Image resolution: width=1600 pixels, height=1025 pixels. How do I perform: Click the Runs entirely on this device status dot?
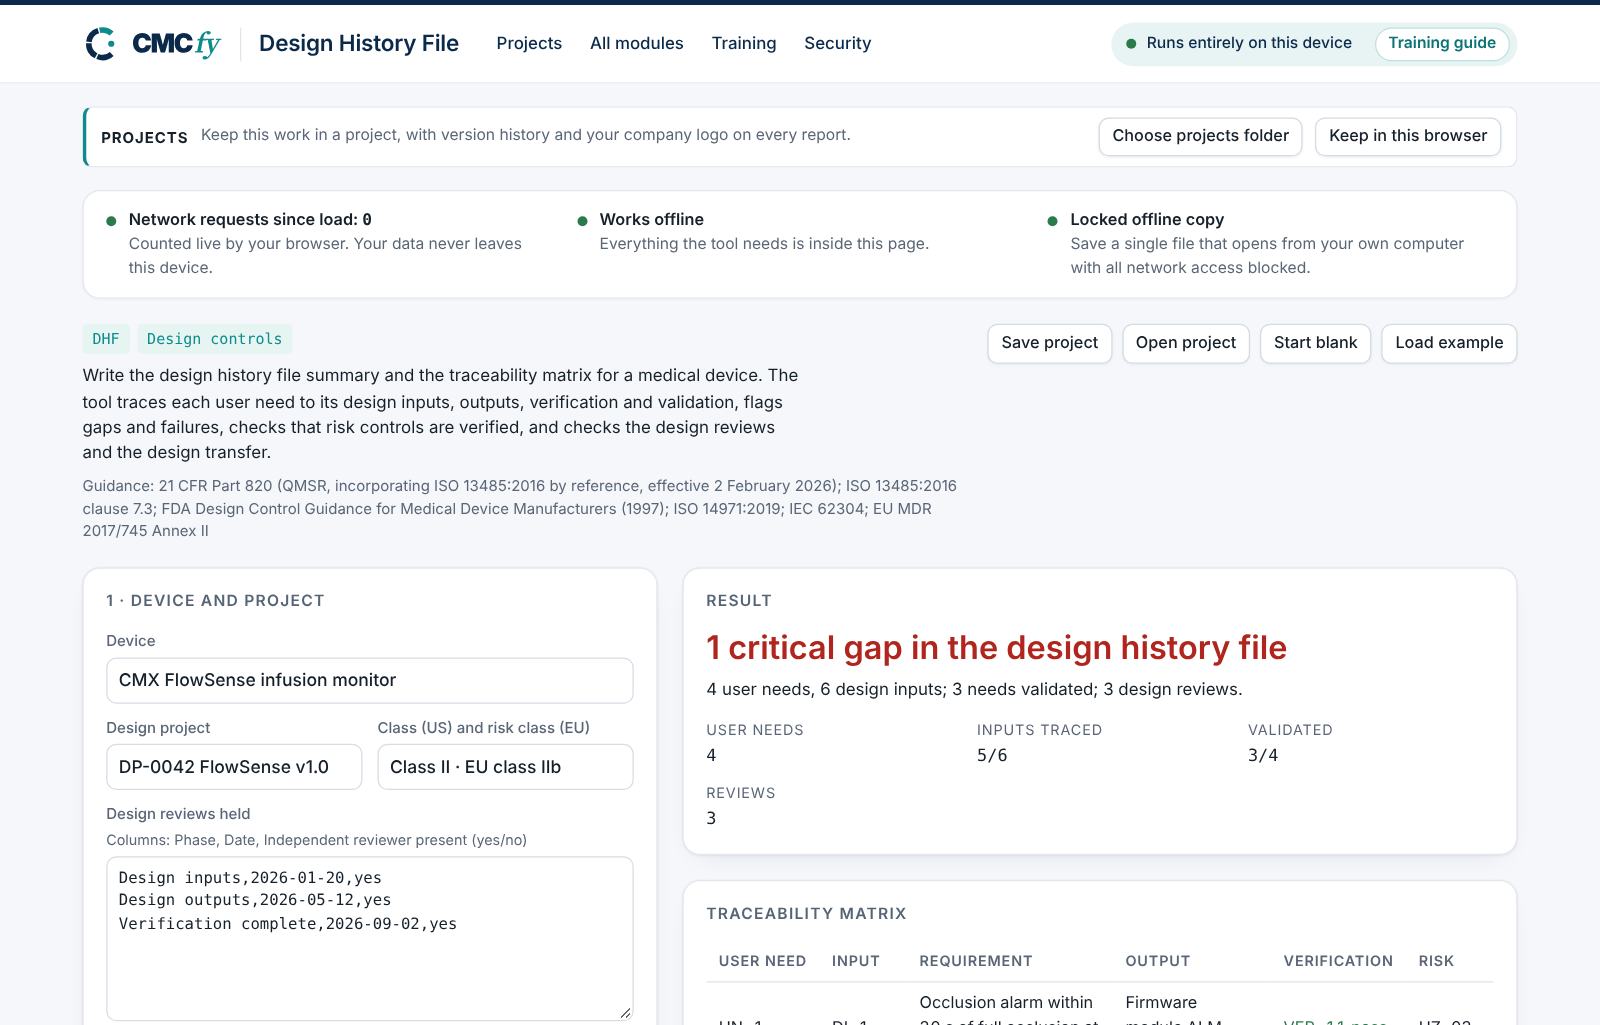click(x=1131, y=44)
